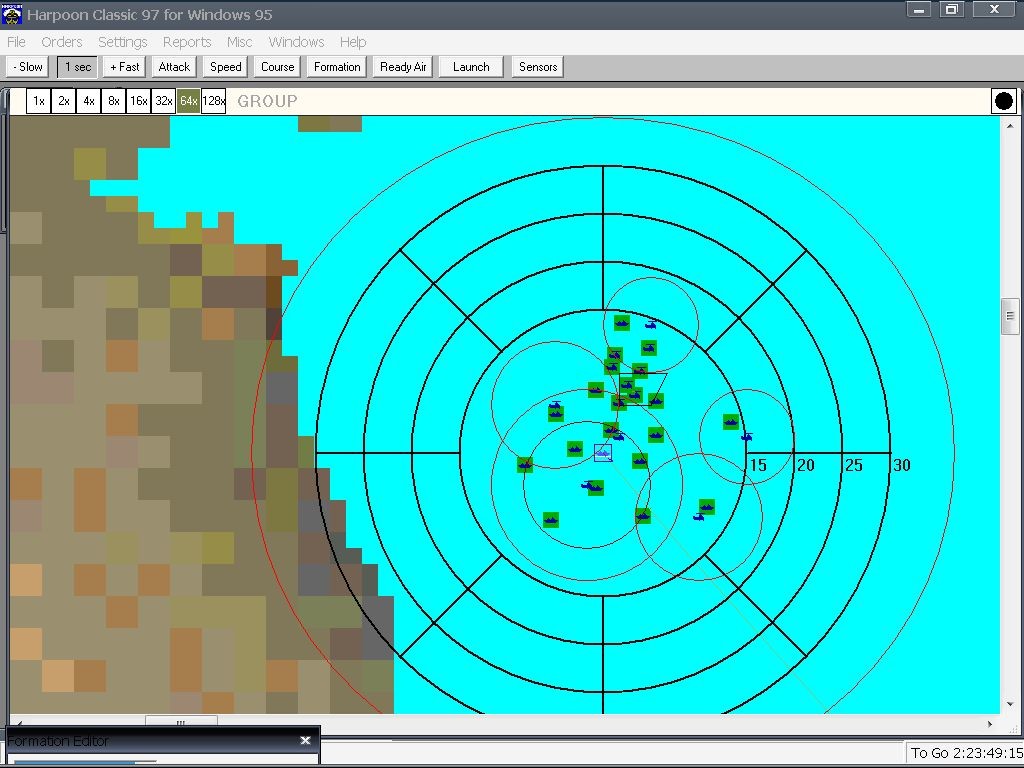Click the To Go time status field
The width and height of the screenshot is (1024, 768).
(x=965, y=752)
